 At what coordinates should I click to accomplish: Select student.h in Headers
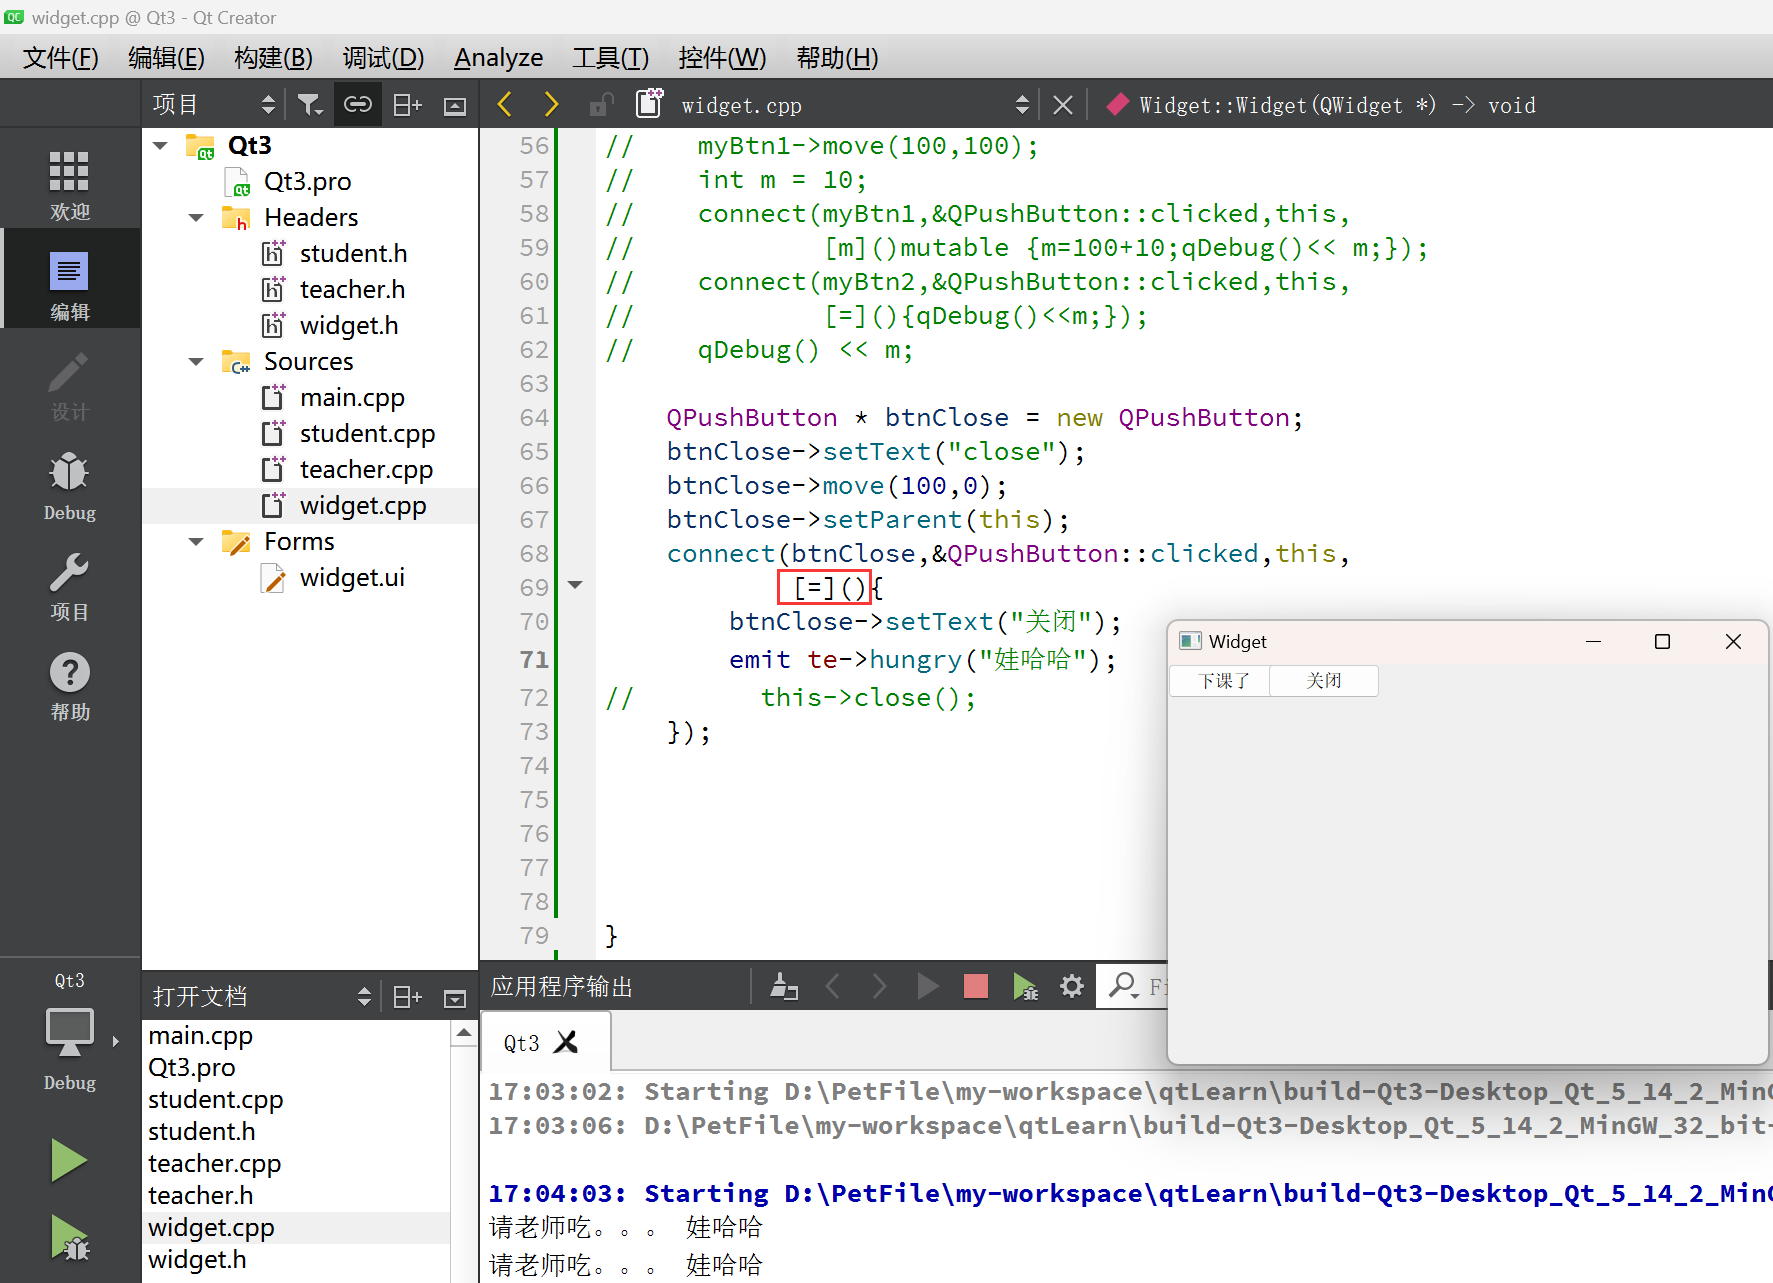tap(353, 254)
